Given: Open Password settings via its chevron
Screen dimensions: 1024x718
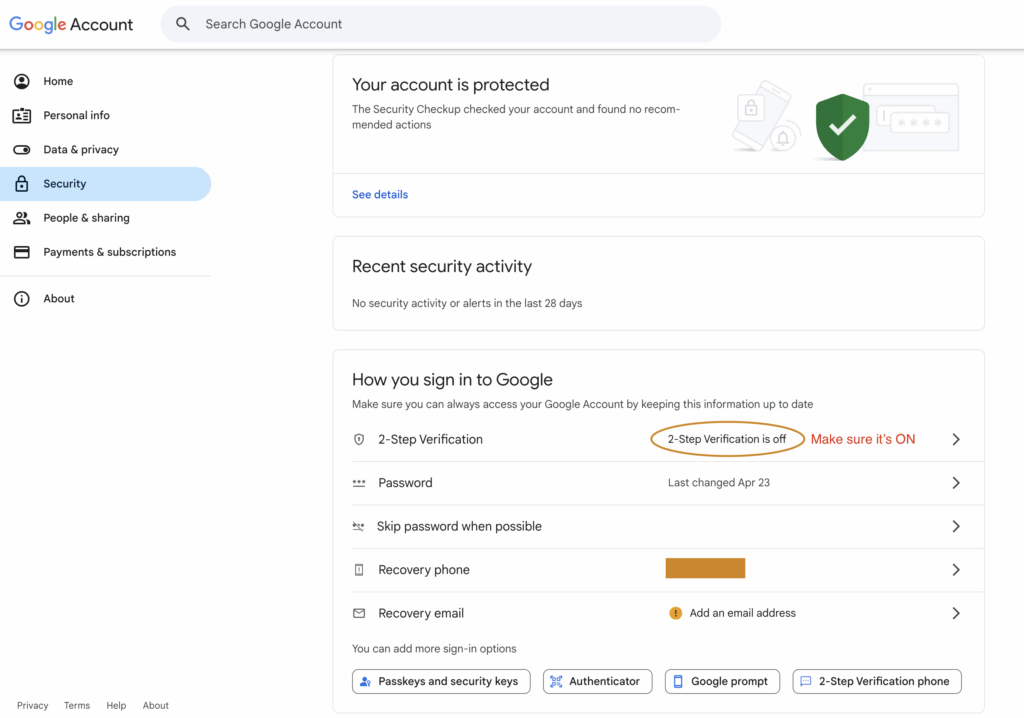Looking at the screenshot, I should tap(955, 483).
